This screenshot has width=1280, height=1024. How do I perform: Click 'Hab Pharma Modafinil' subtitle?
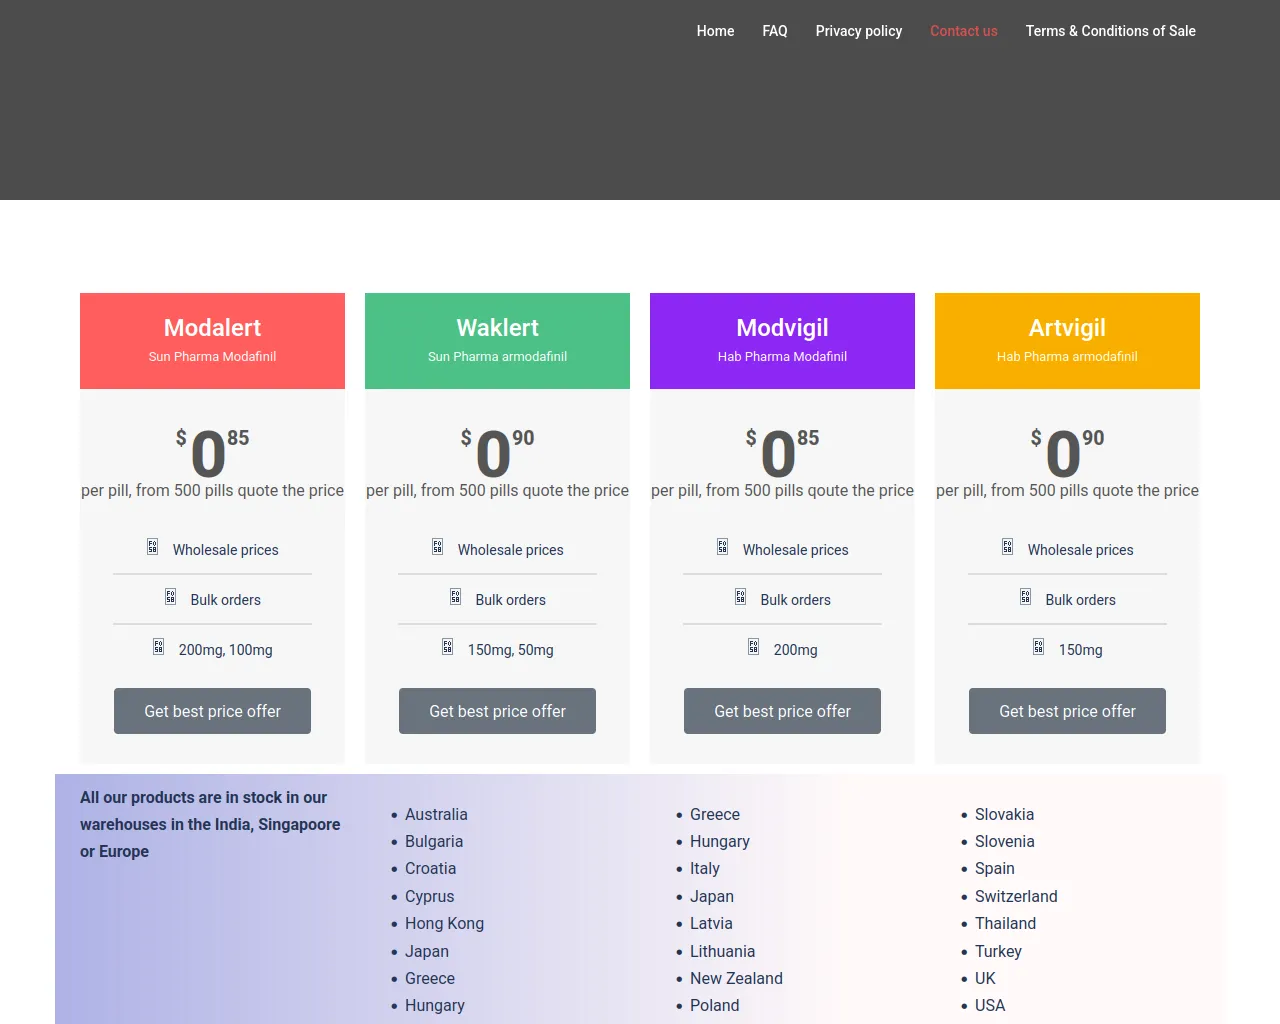tap(782, 357)
